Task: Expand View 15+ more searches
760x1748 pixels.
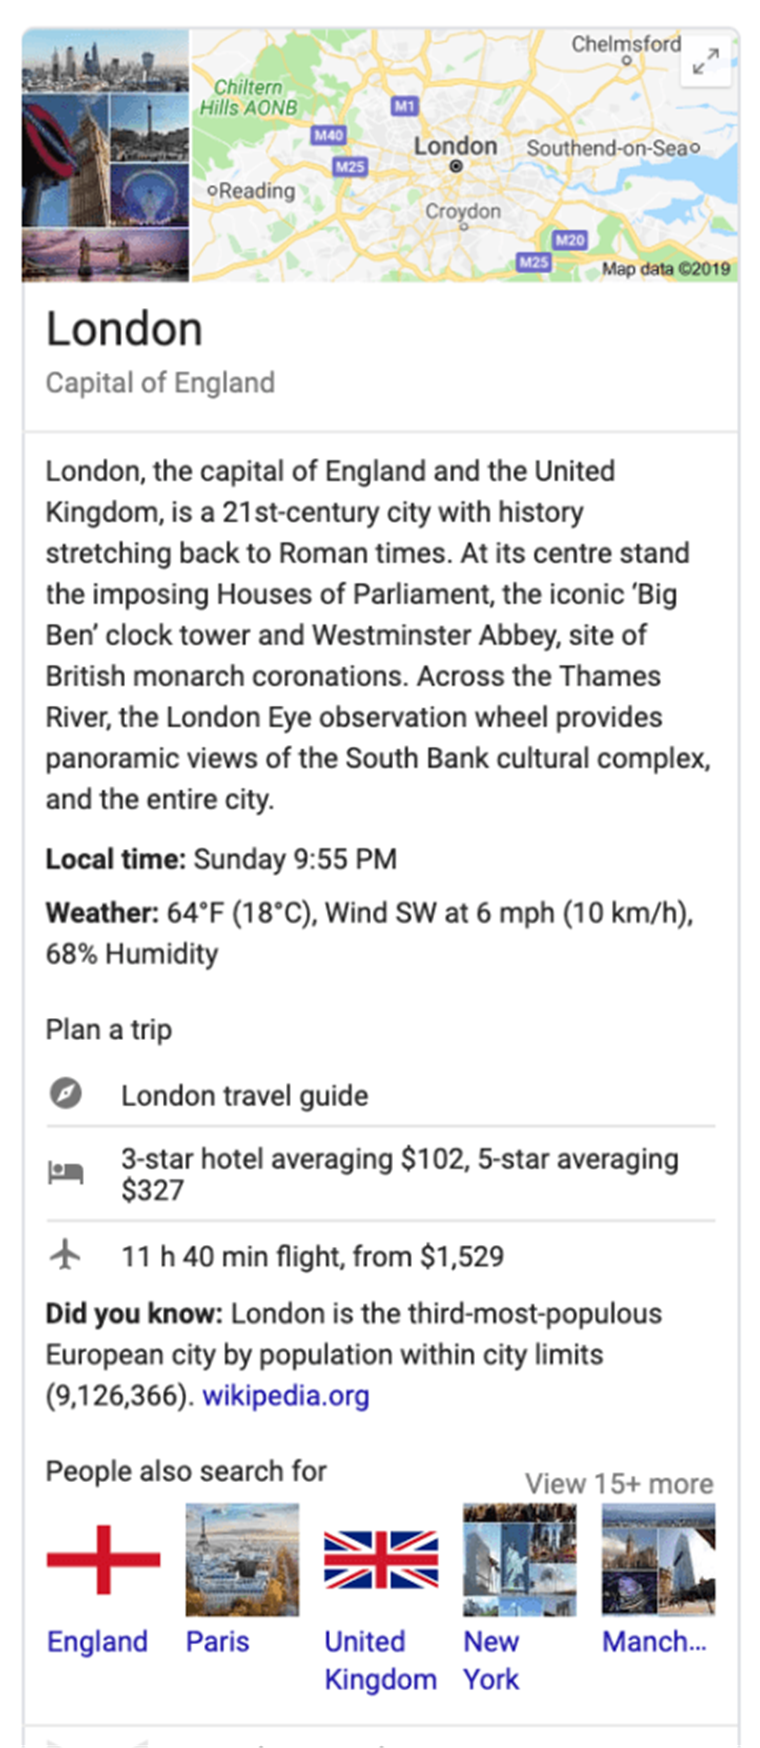Action: click(620, 1483)
